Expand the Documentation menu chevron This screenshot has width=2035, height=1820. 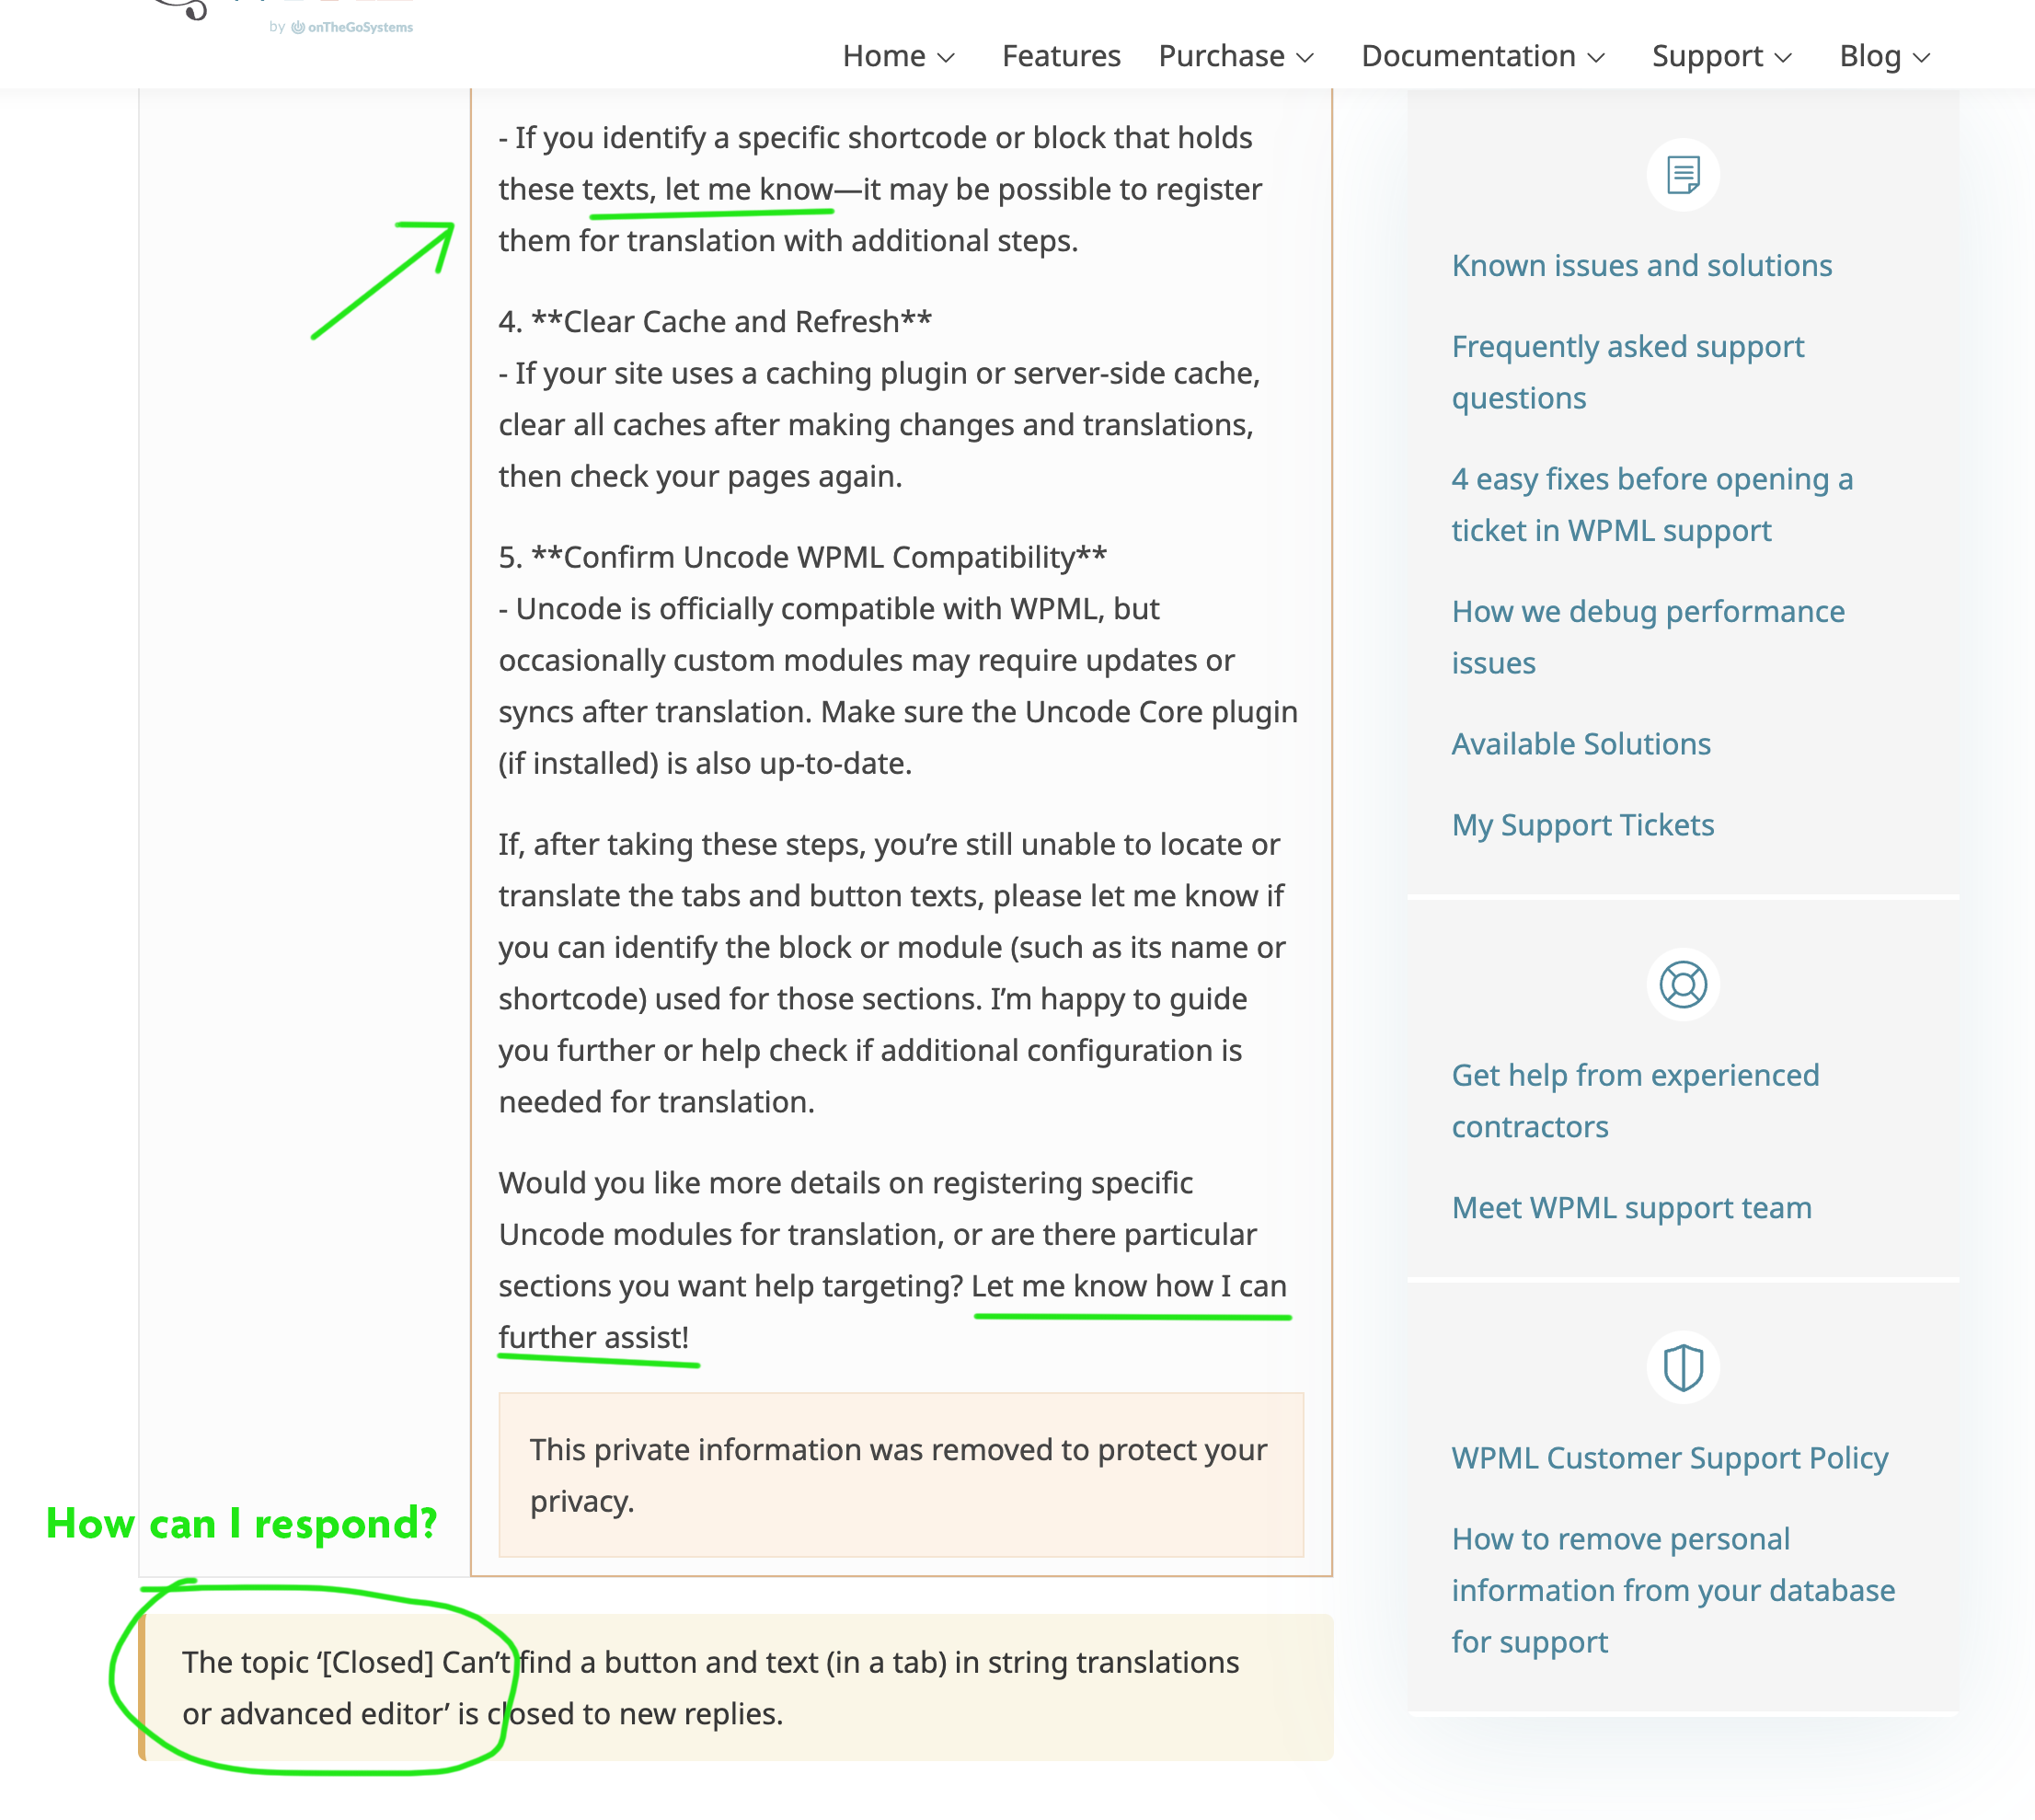tap(1596, 58)
